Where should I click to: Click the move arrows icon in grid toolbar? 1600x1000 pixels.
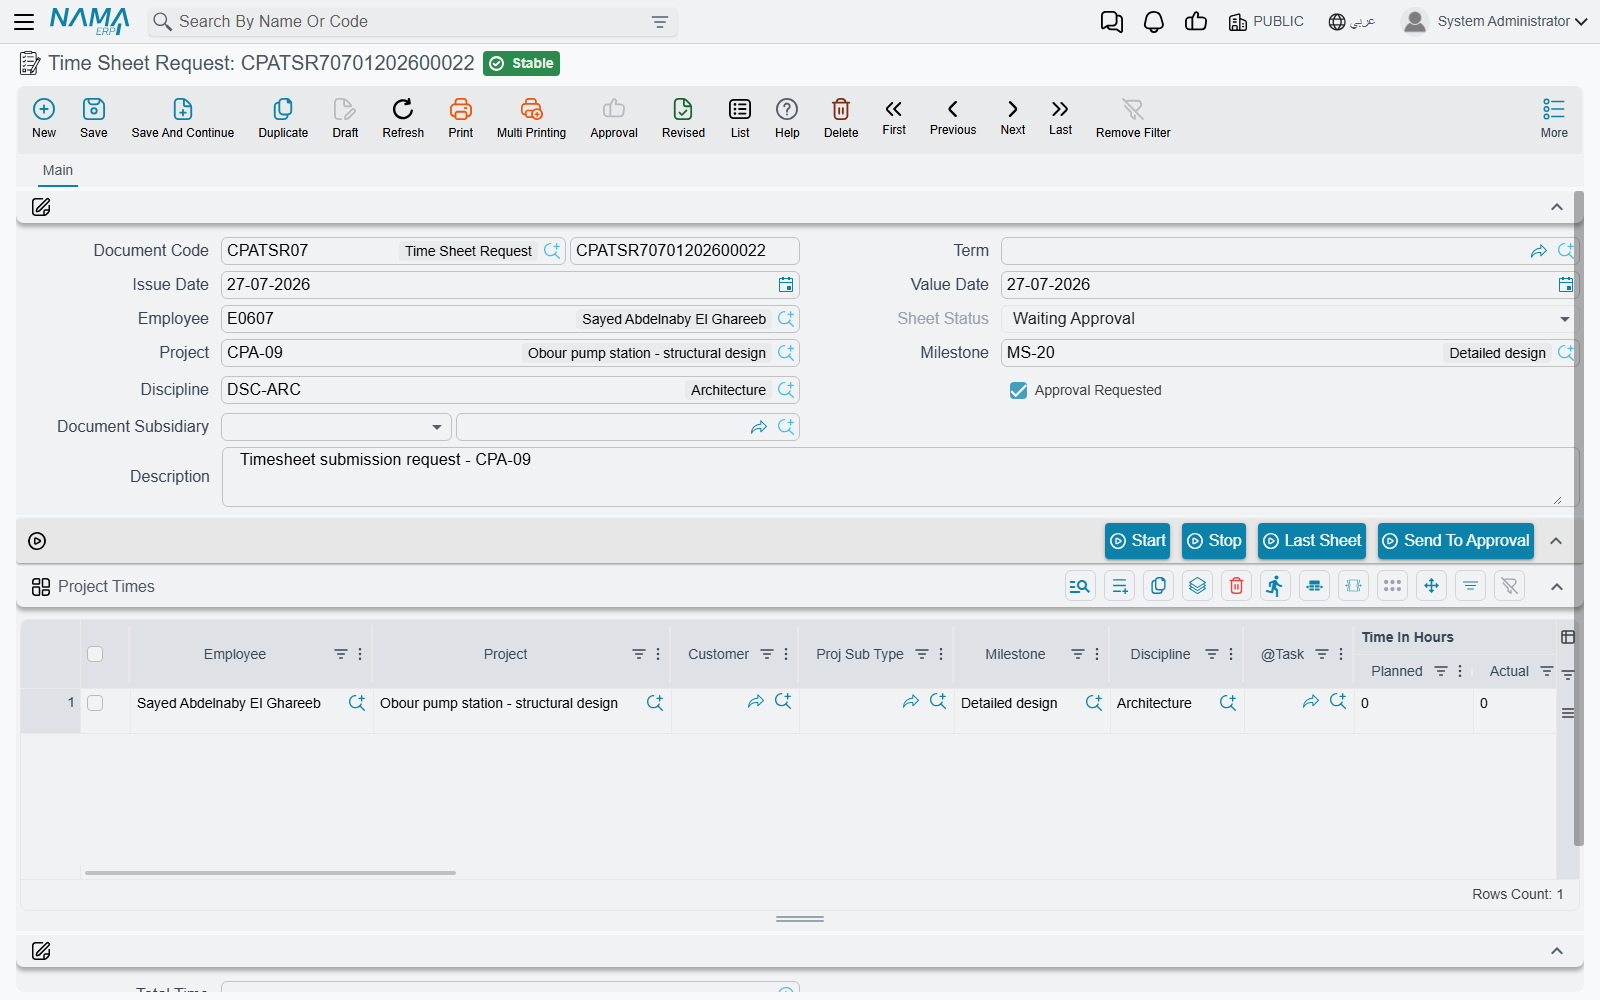coord(1431,586)
